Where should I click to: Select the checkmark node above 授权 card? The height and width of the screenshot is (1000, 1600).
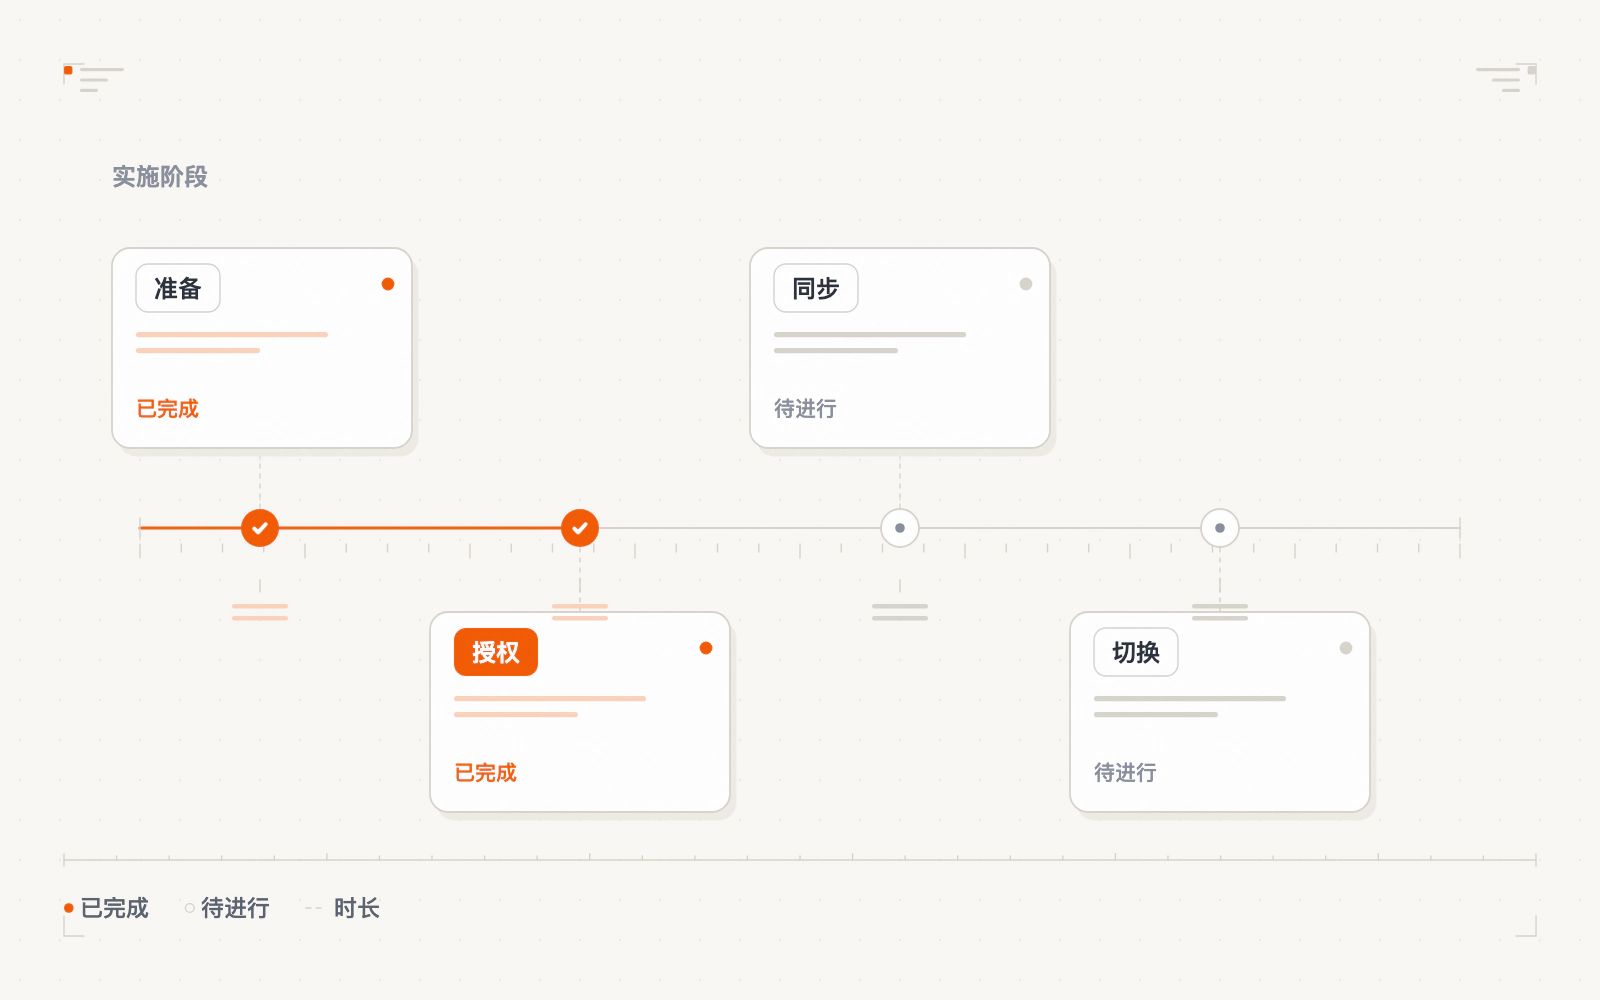click(x=580, y=528)
